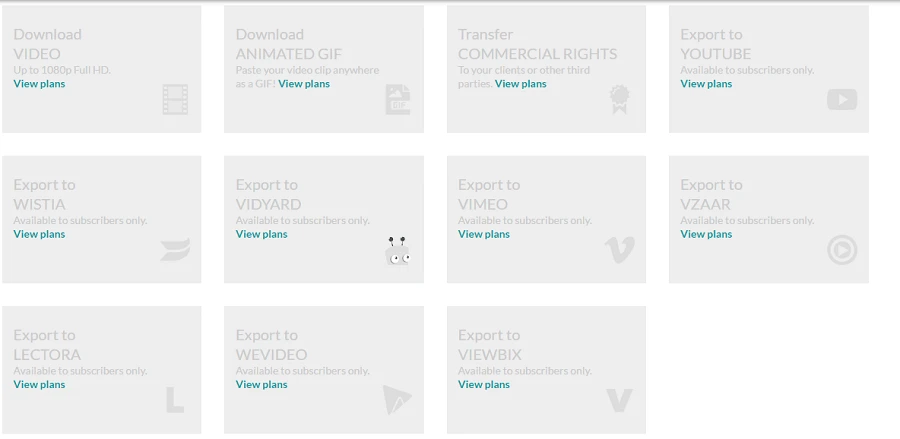Open View plans under Export to Wistia

pyautogui.click(x=39, y=234)
